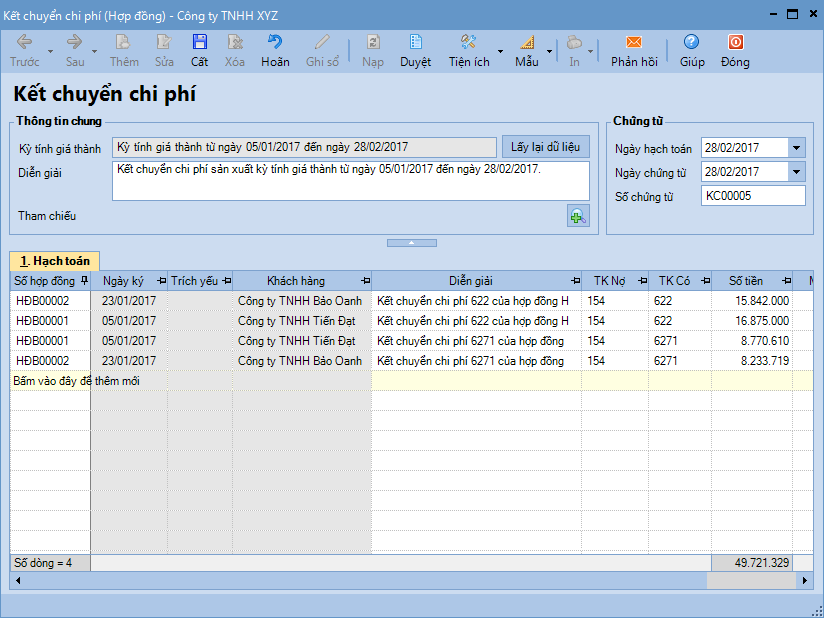
Task: Expand the Mẫu dropdown arrow
Action: [x=549, y=50]
